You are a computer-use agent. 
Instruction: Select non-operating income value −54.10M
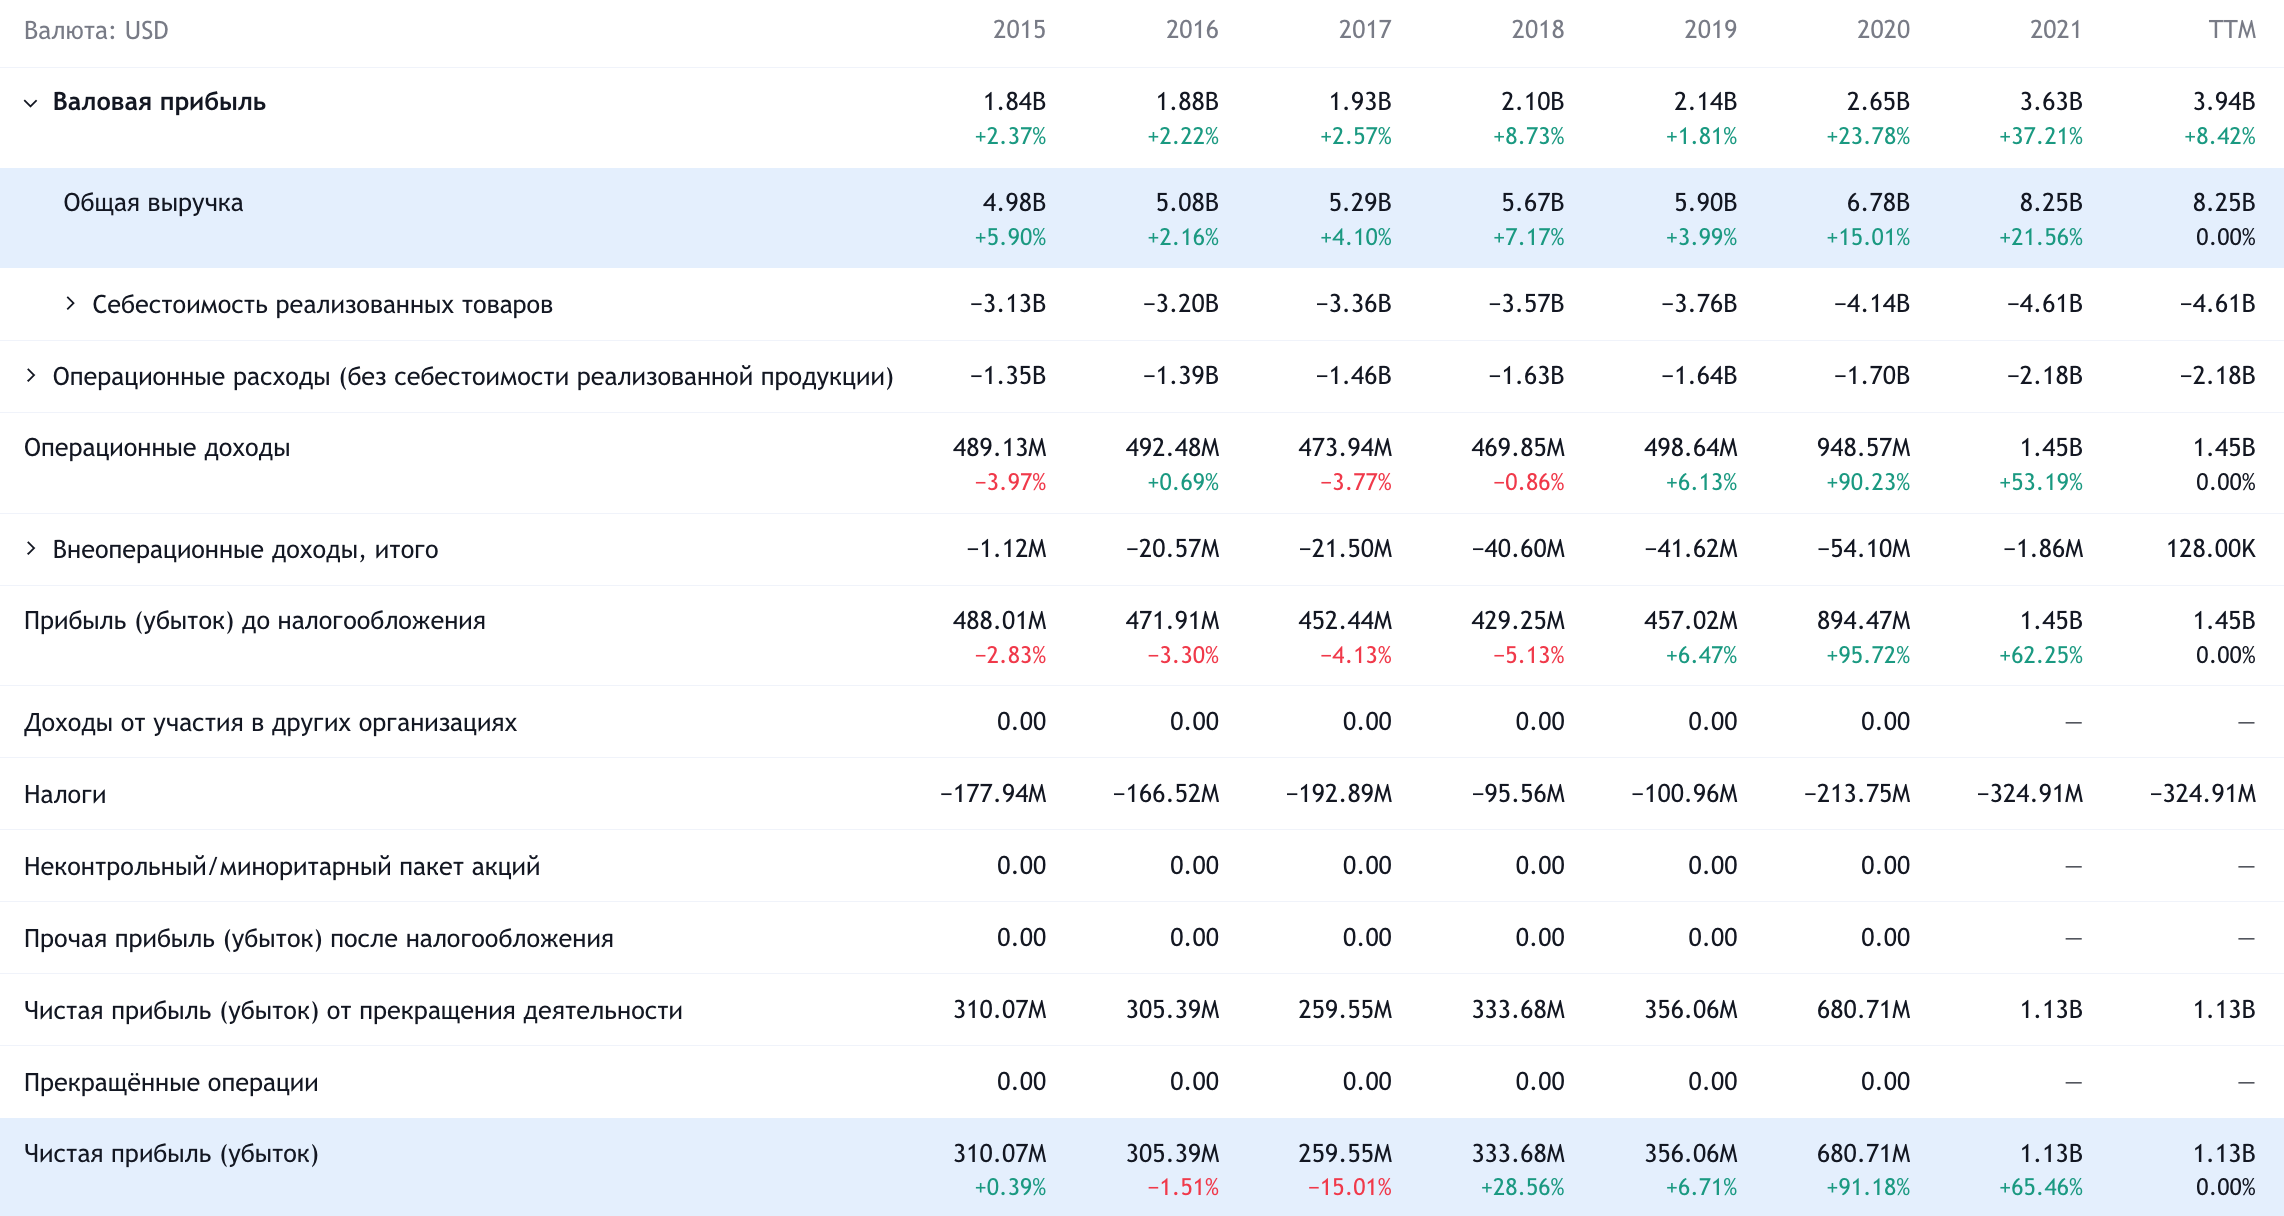[1864, 549]
